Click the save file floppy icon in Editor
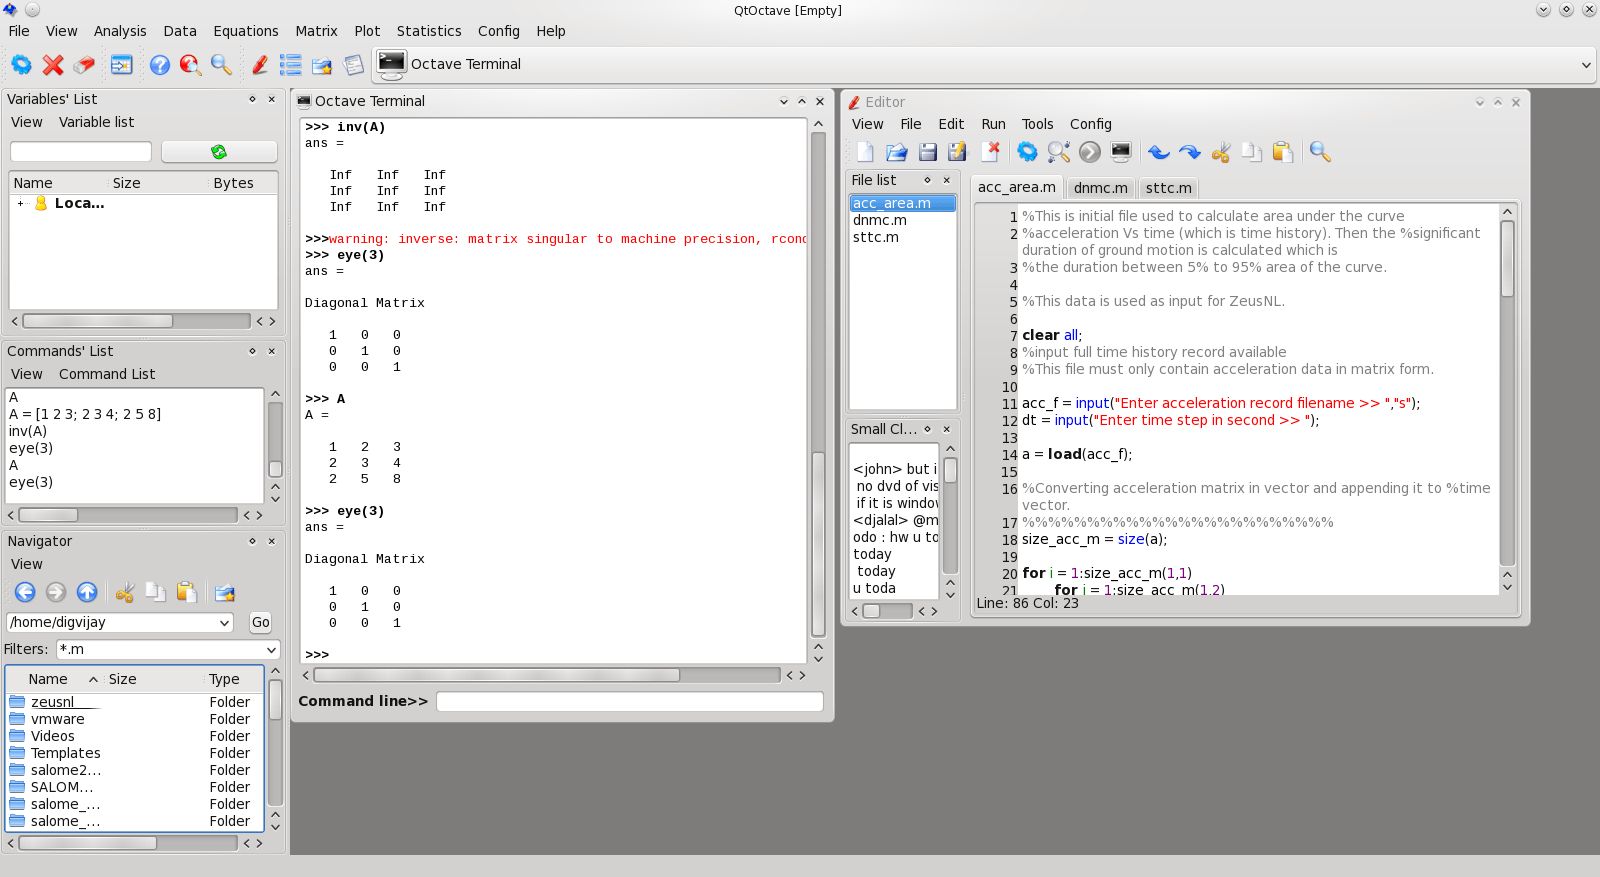Viewport: 1600px width, 877px height. (x=928, y=152)
